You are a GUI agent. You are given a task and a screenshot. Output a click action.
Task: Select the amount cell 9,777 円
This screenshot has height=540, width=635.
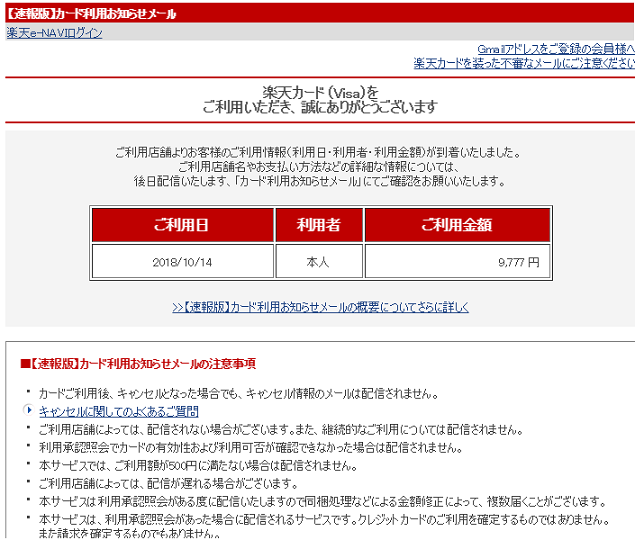pos(457,261)
